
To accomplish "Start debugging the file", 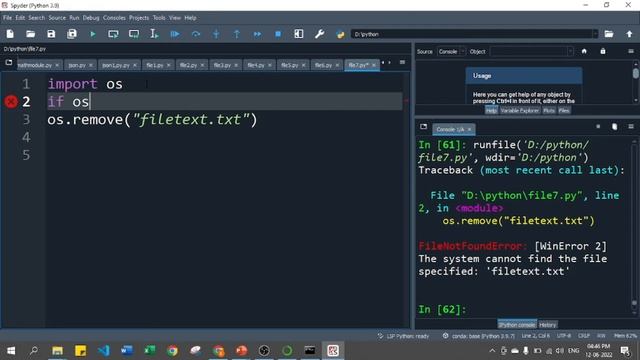I will [175, 34].
